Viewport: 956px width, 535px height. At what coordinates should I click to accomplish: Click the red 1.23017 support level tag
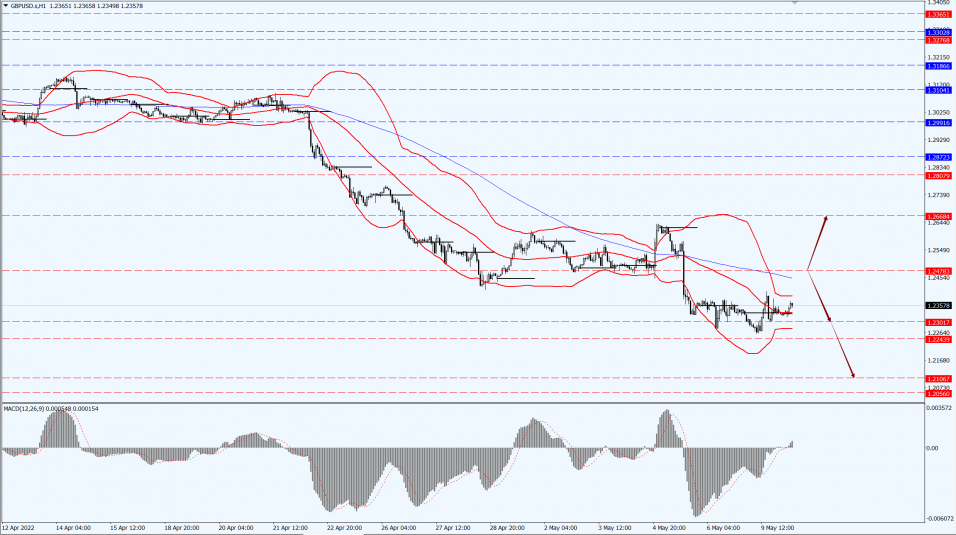(938, 322)
